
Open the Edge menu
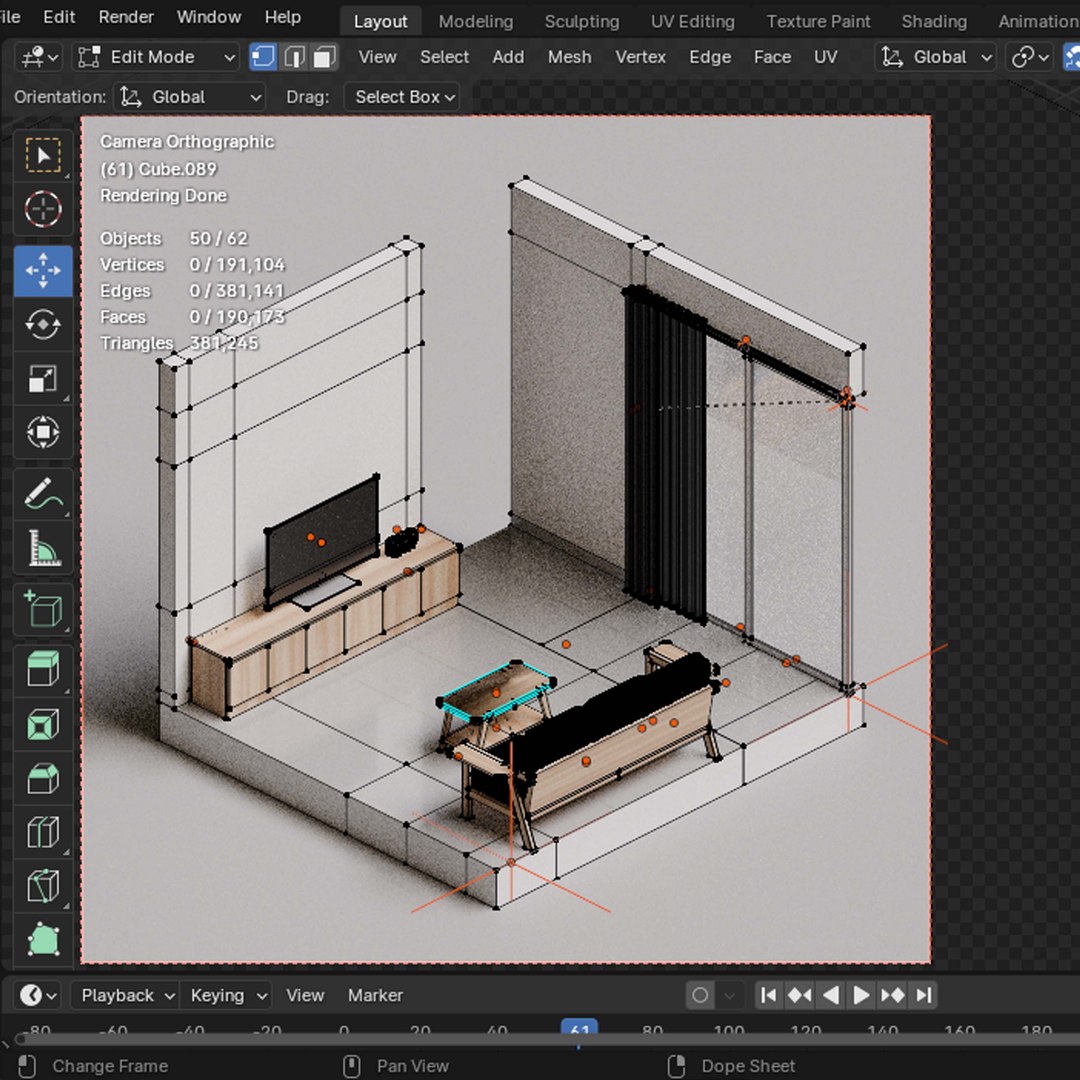click(x=710, y=57)
